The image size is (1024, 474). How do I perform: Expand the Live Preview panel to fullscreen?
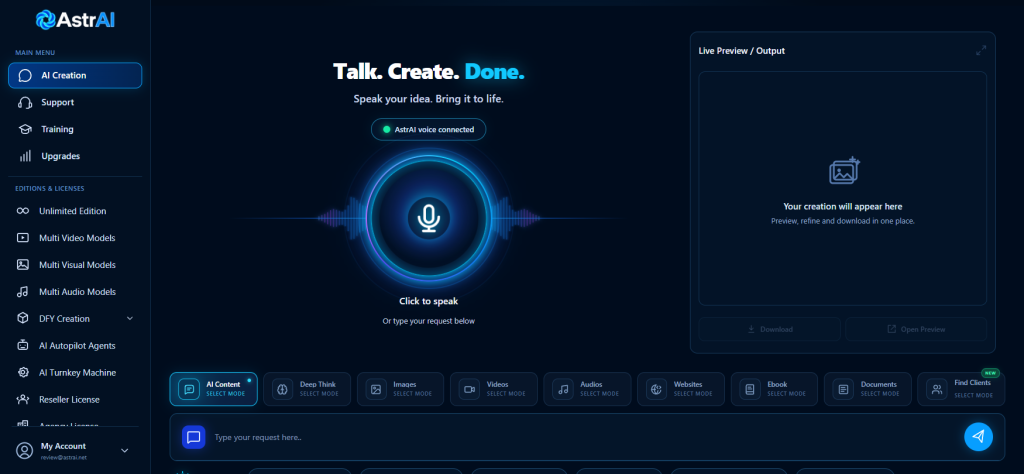[981, 50]
